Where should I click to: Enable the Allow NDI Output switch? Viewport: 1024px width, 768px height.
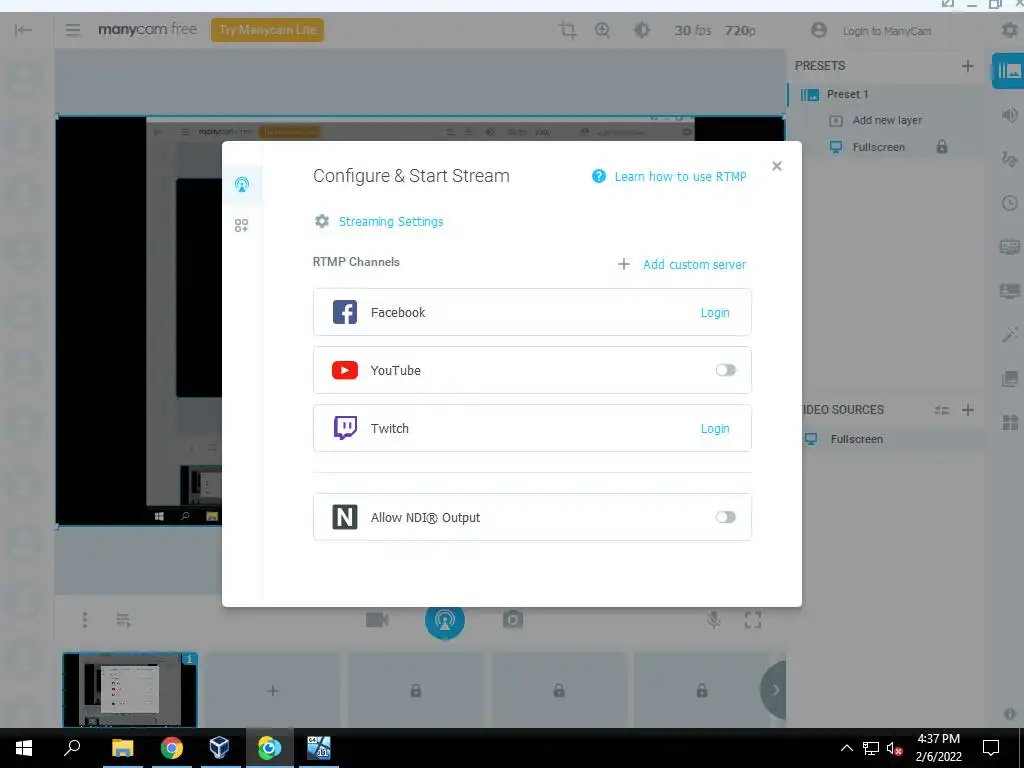(726, 517)
